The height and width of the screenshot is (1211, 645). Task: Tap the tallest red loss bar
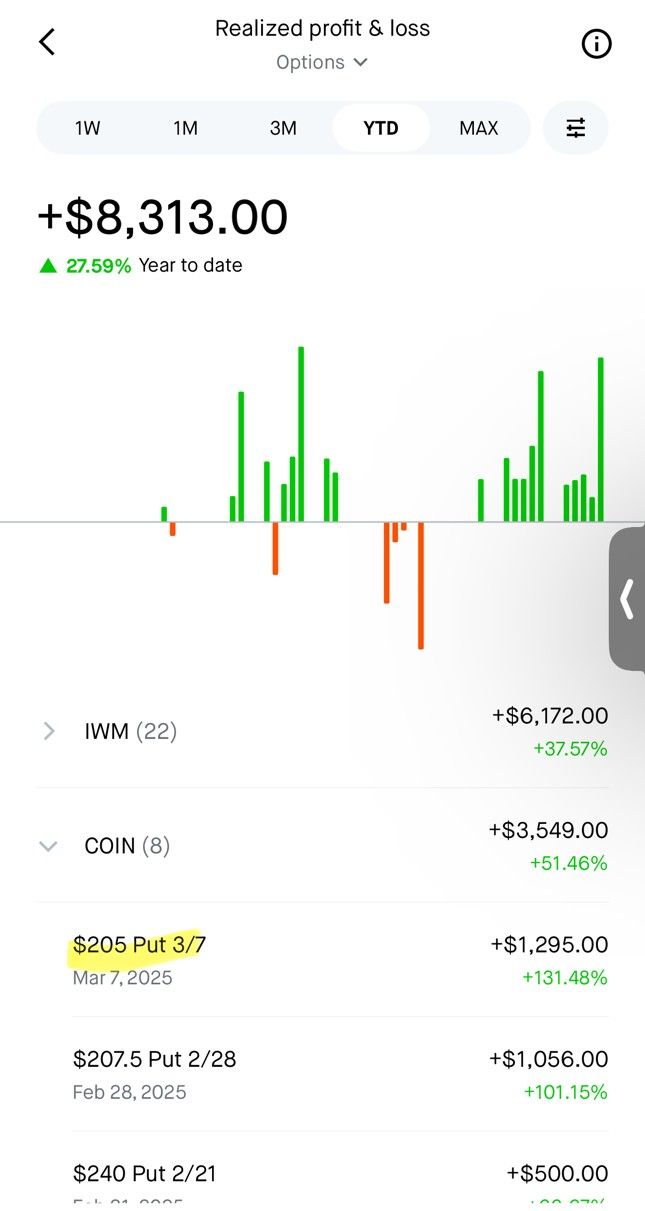(x=421, y=585)
